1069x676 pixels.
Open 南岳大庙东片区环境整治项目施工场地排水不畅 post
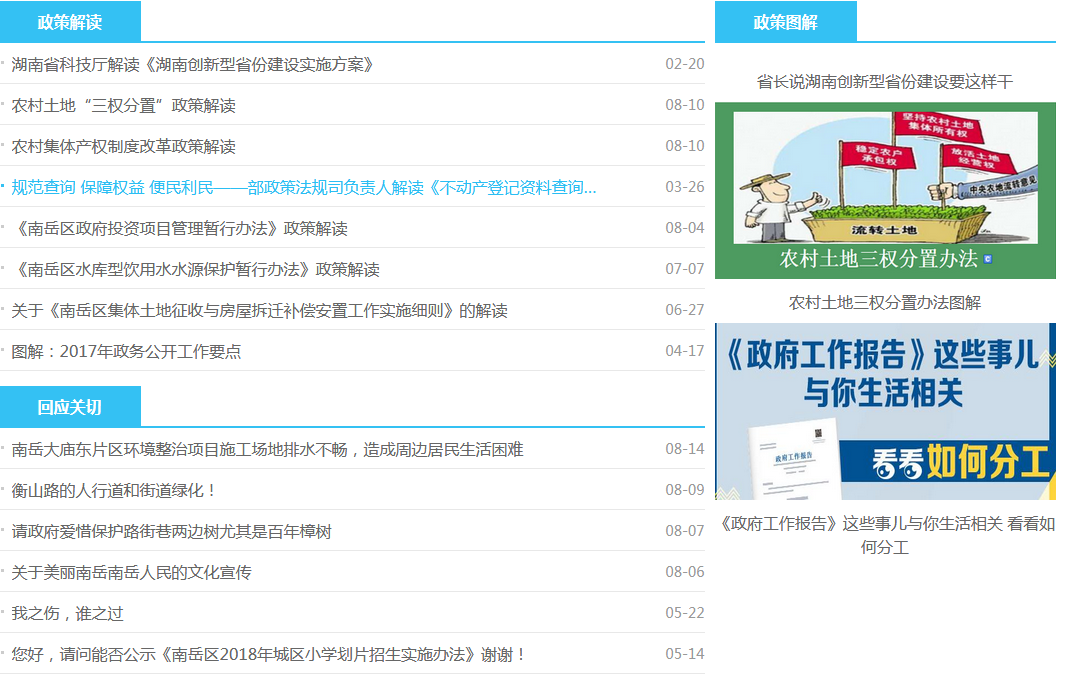pos(267,450)
